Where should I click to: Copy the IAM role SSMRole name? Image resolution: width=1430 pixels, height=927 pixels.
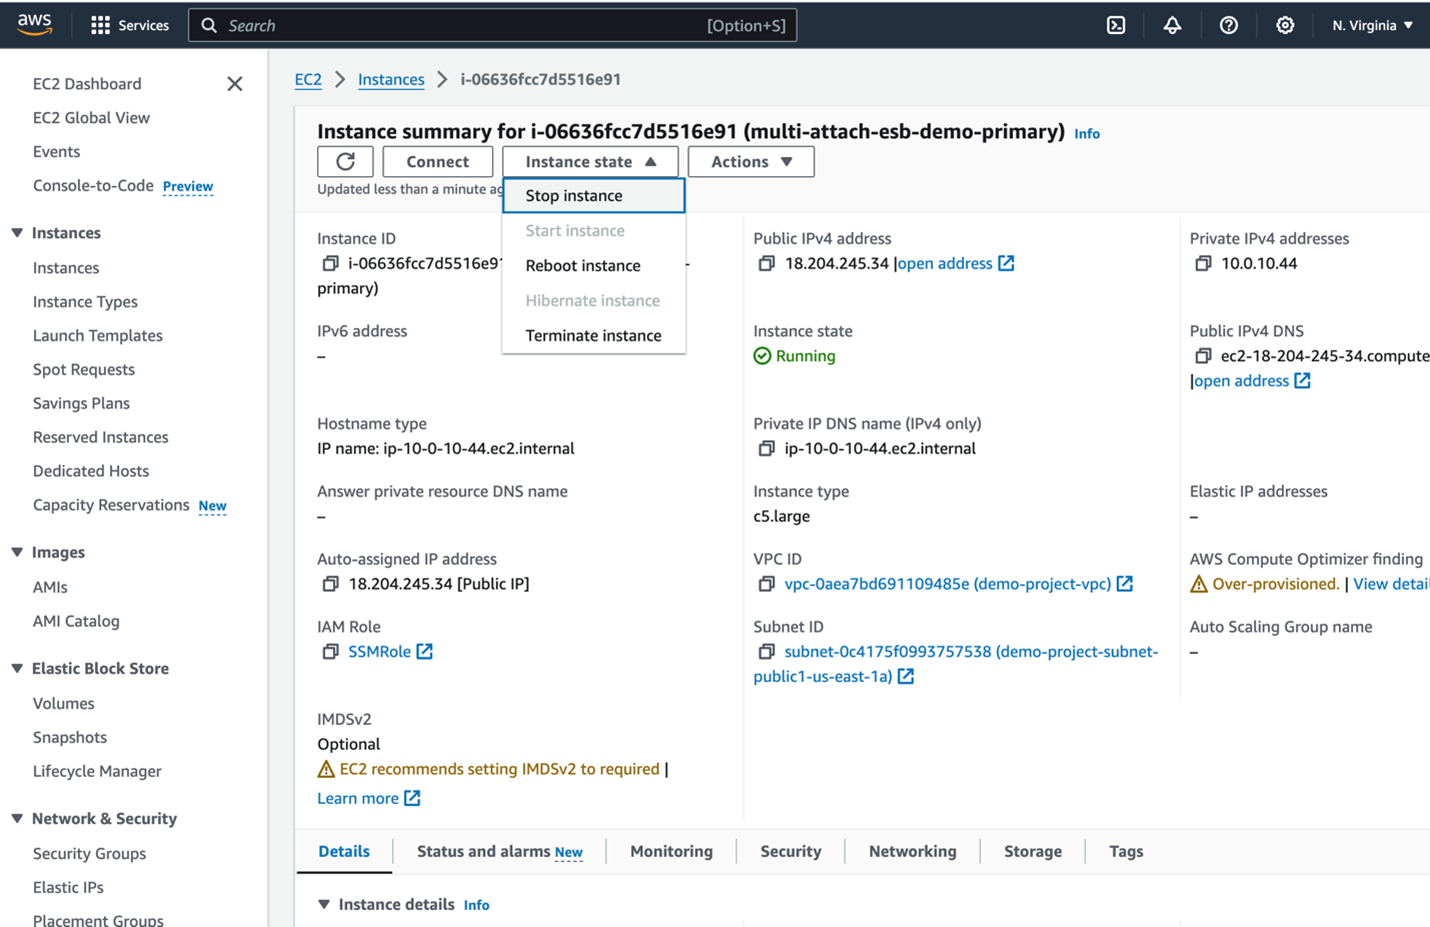pos(330,651)
